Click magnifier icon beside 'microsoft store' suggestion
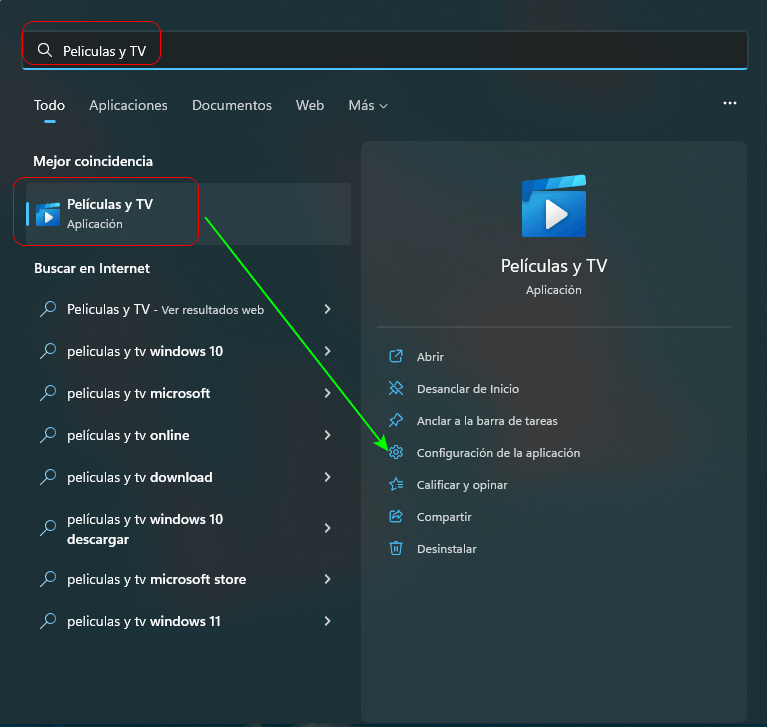This screenshot has width=767, height=727. tap(48, 579)
